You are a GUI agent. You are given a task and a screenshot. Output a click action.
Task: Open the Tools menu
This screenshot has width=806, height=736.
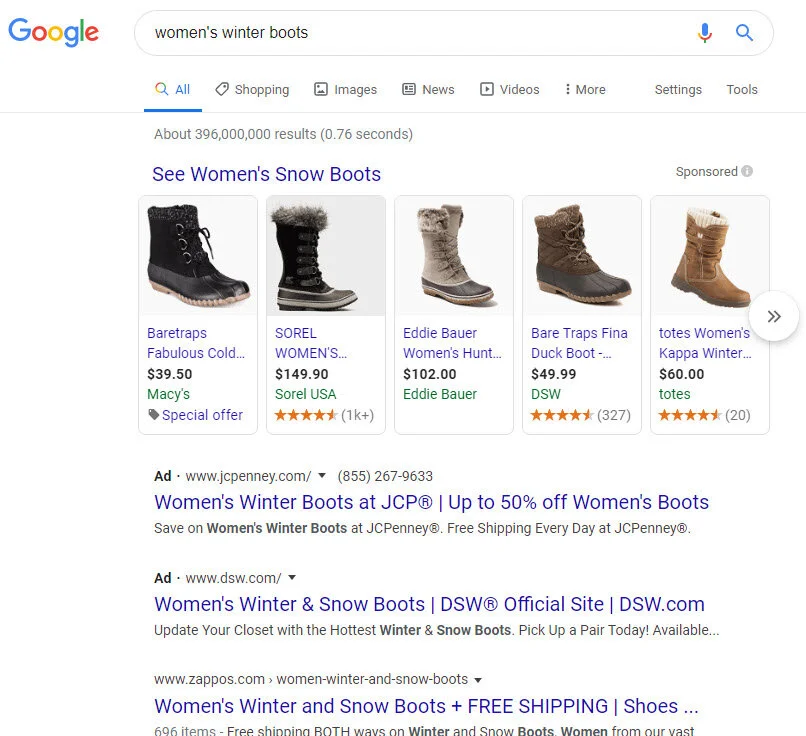point(742,89)
